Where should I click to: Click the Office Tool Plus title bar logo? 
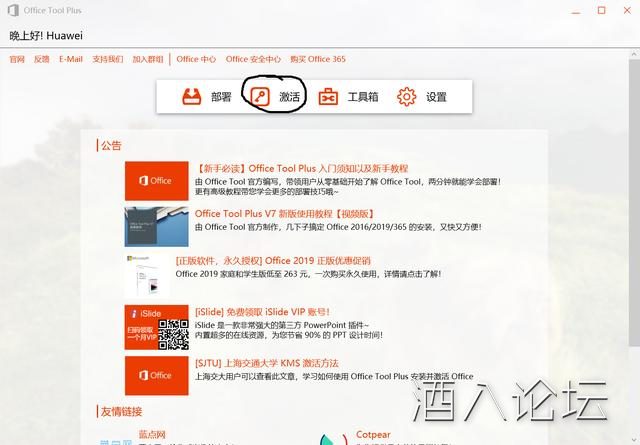click(13, 10)
